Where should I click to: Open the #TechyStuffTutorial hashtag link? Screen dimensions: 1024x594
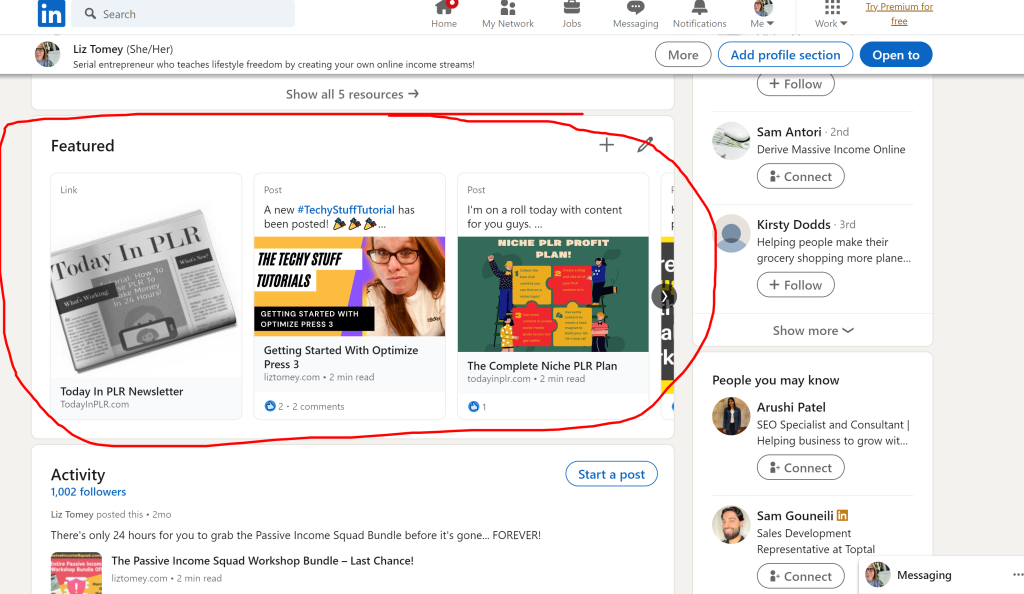(346, 210)
